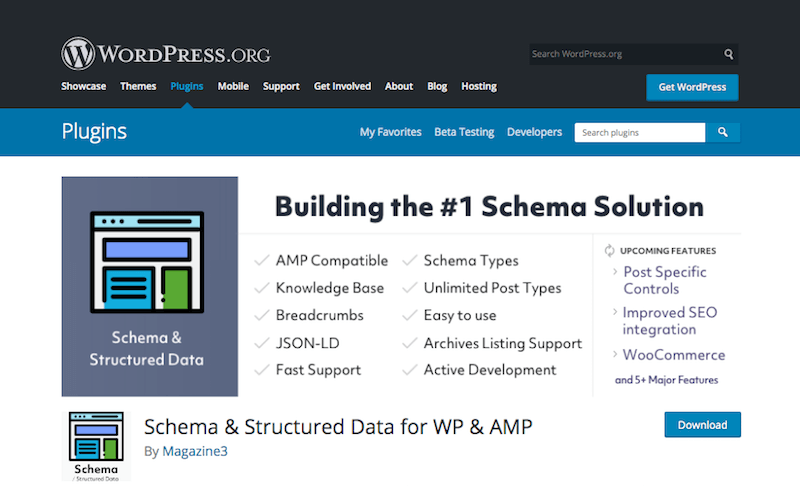This screenshot has width=800, height=493.
Task: Click the Fast Support feature text
Action: [318, 370]
